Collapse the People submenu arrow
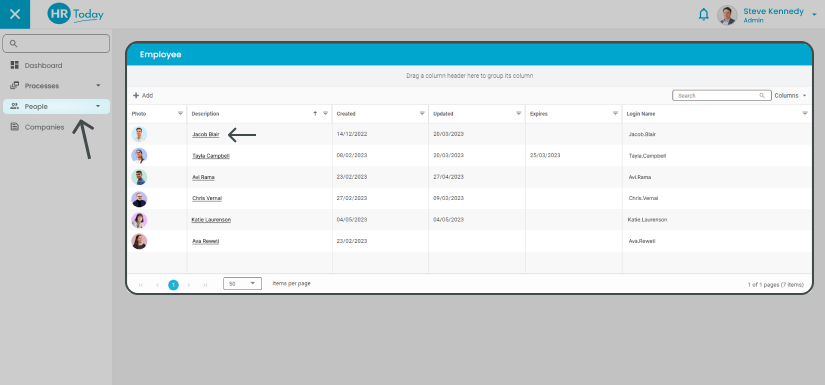 click(98, 106)
